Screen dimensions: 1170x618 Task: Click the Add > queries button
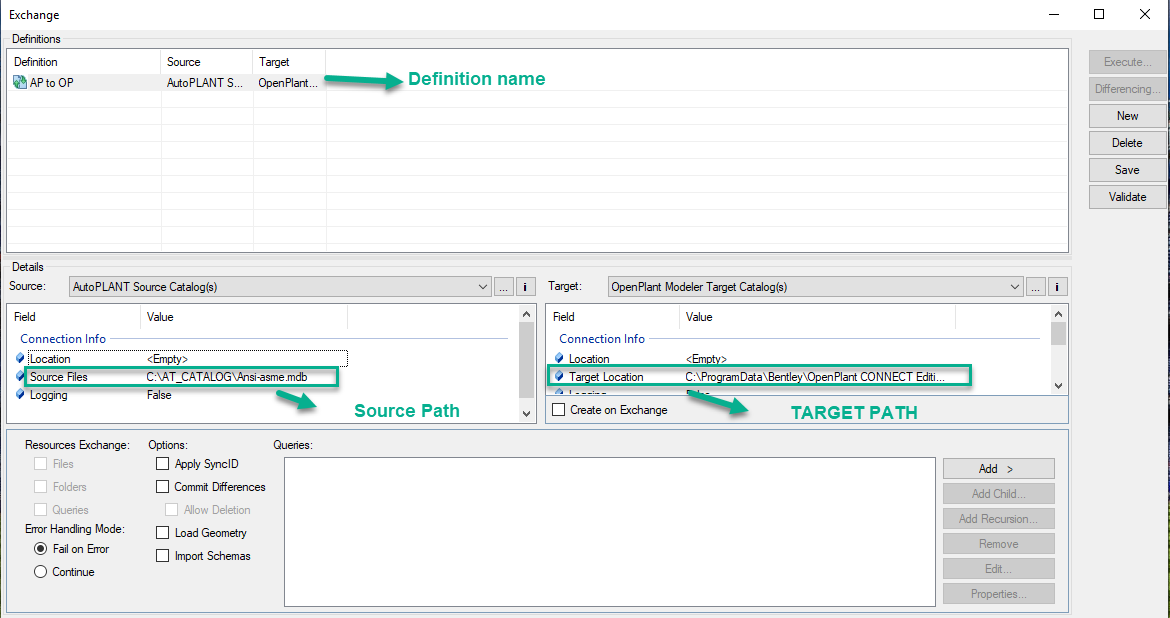point(998,469)
